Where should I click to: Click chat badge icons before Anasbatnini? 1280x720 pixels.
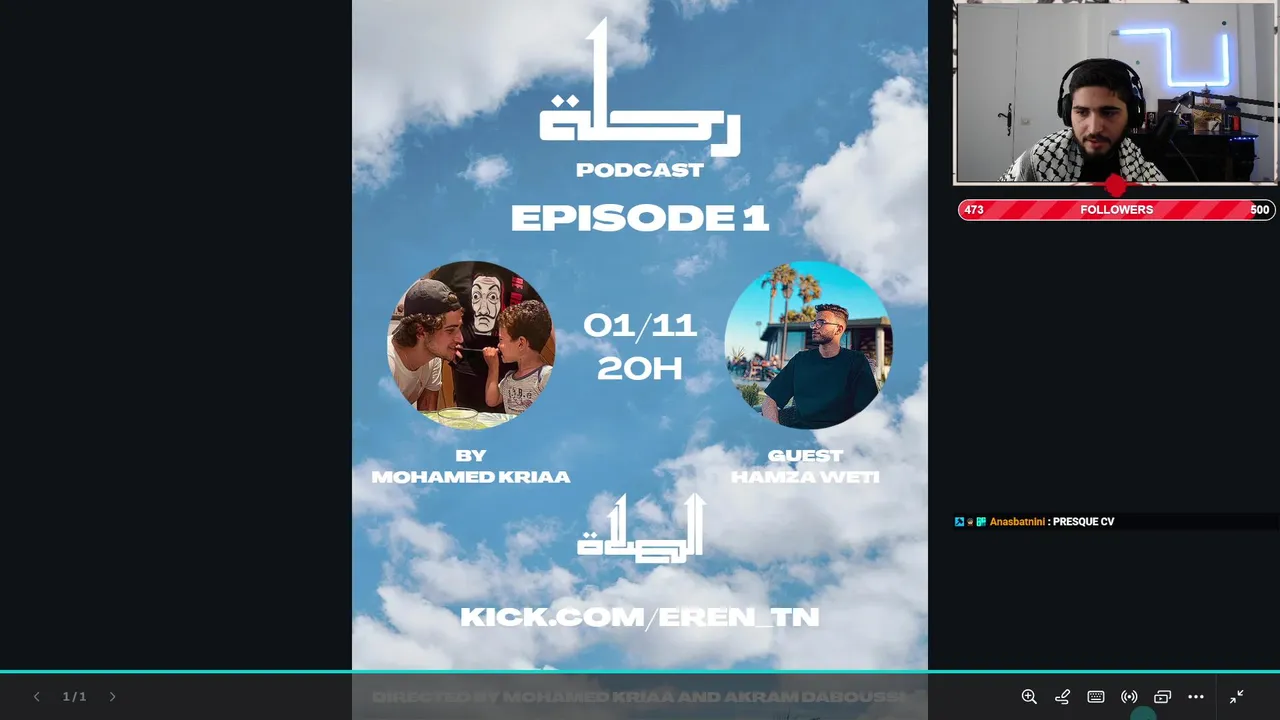(x=970, y=522)
